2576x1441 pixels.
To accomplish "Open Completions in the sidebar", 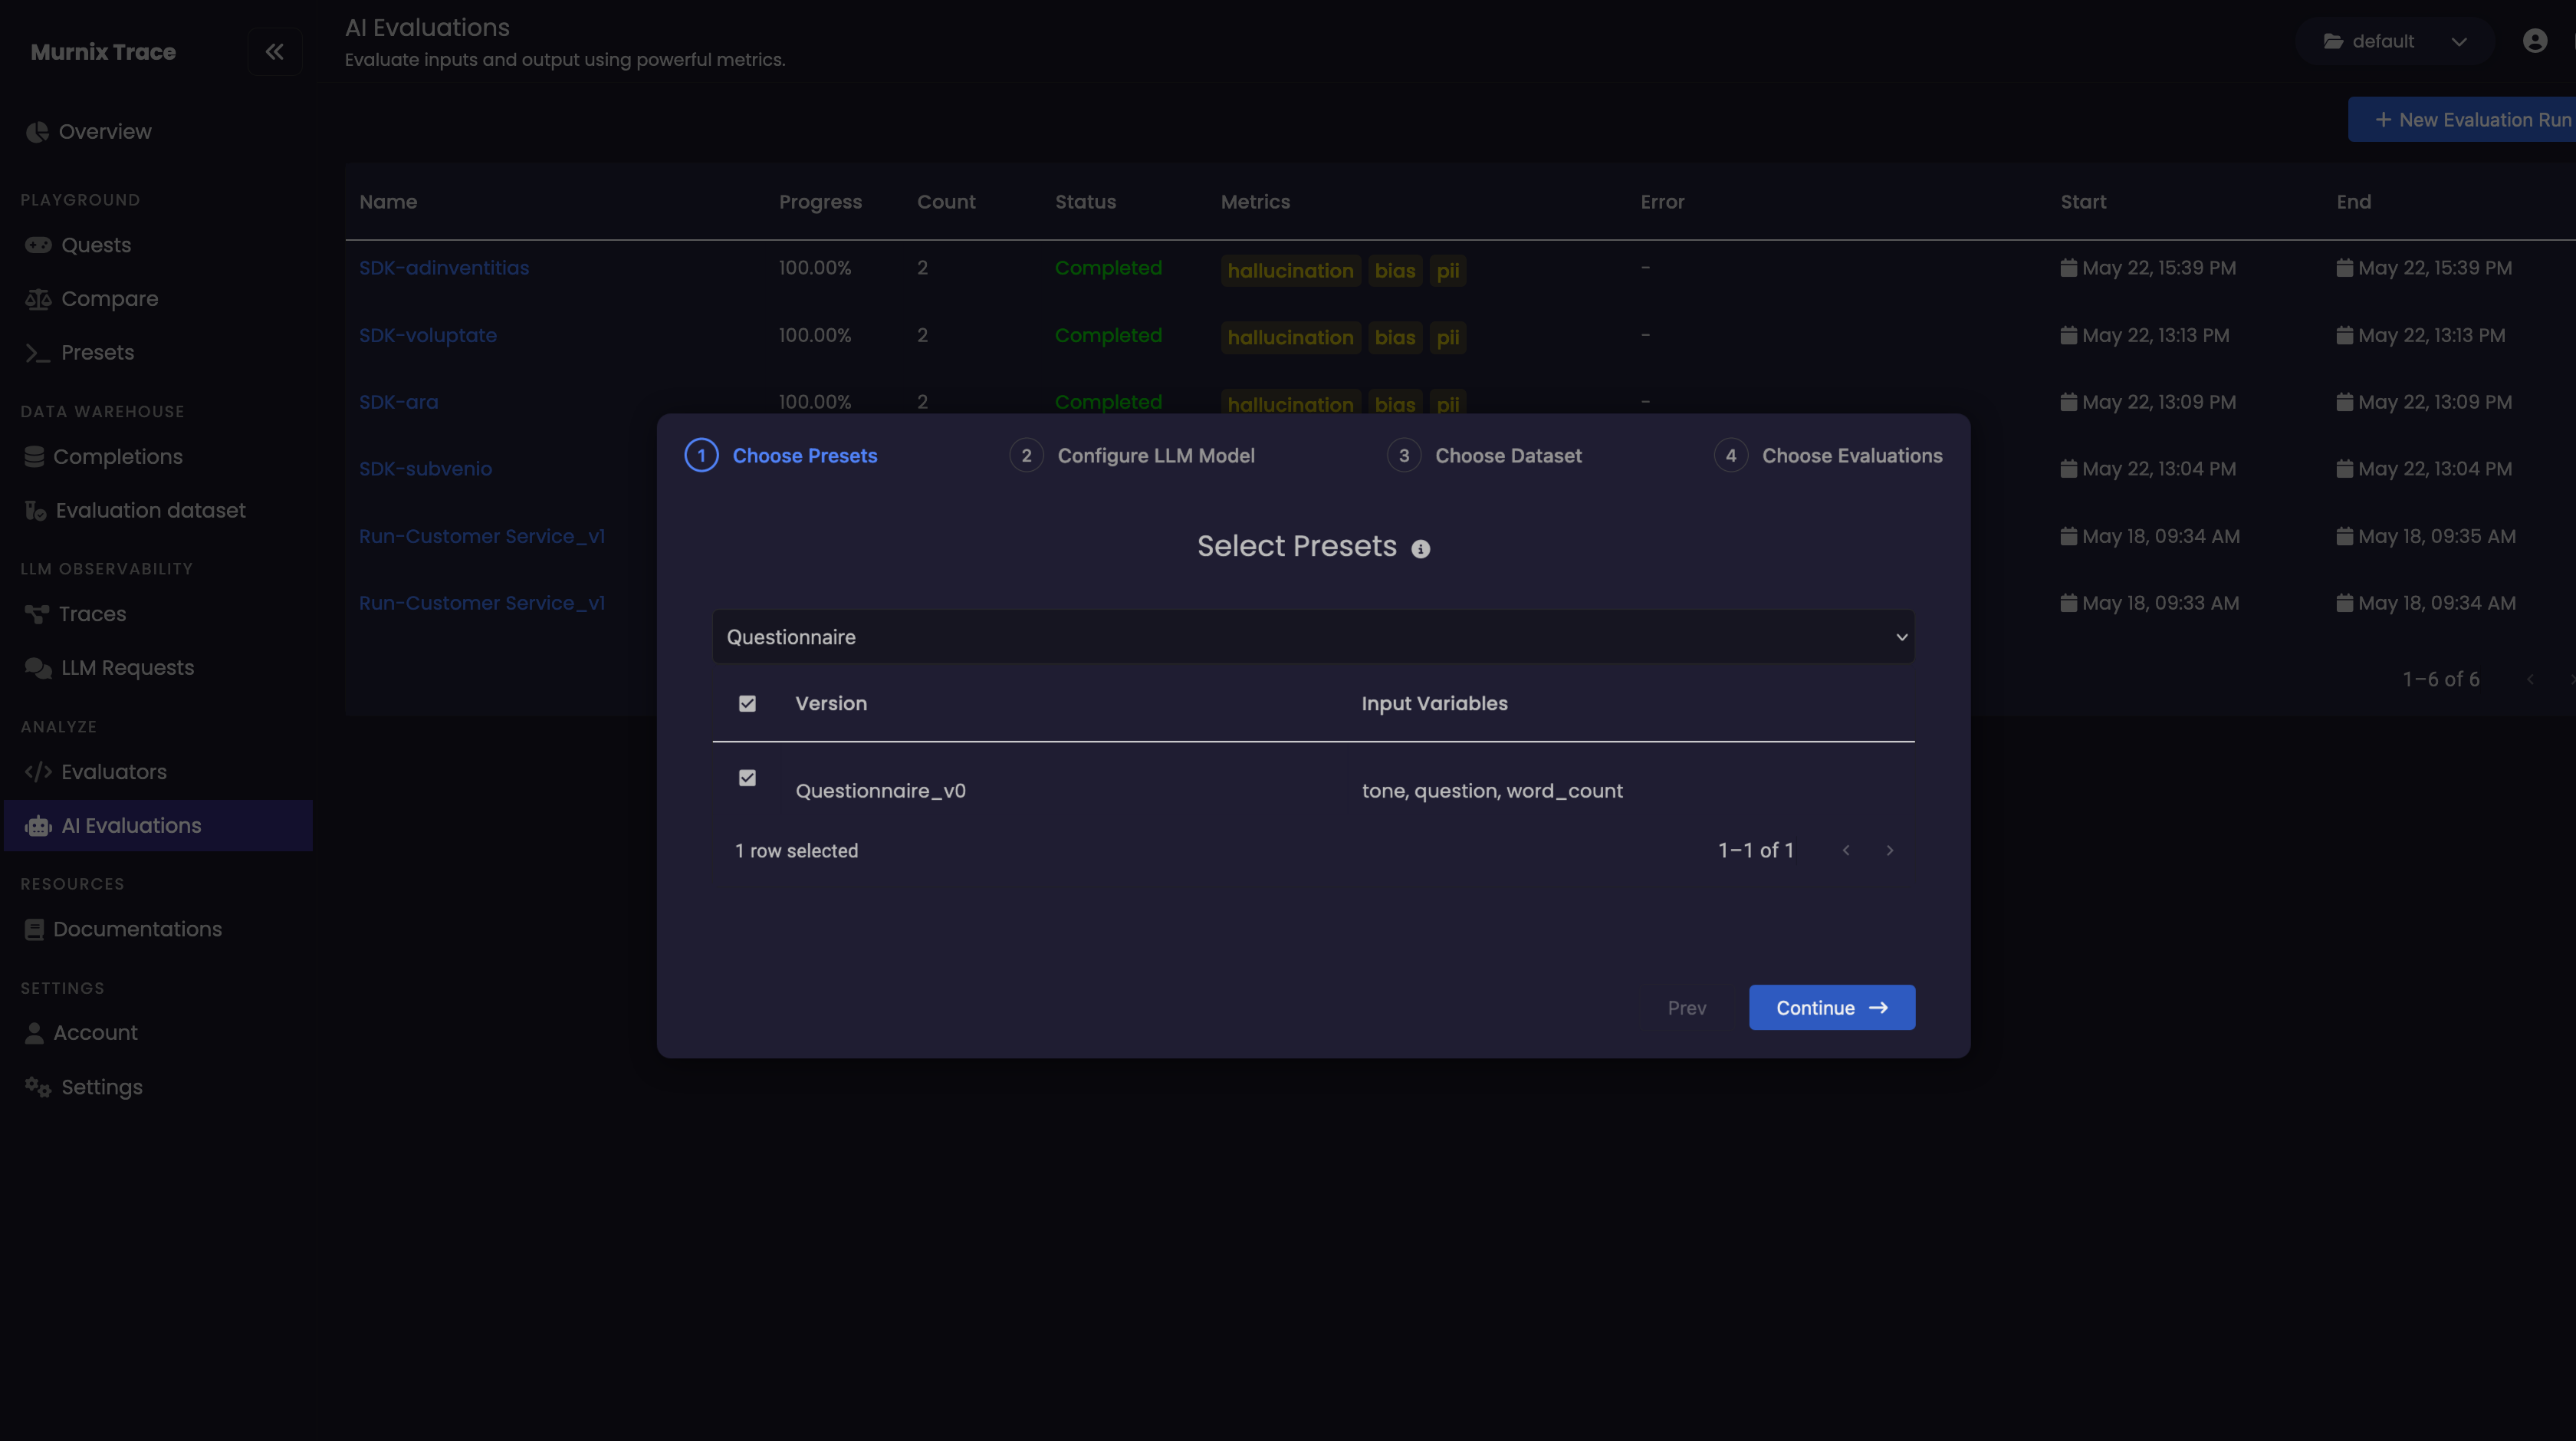I will point(118,457).
